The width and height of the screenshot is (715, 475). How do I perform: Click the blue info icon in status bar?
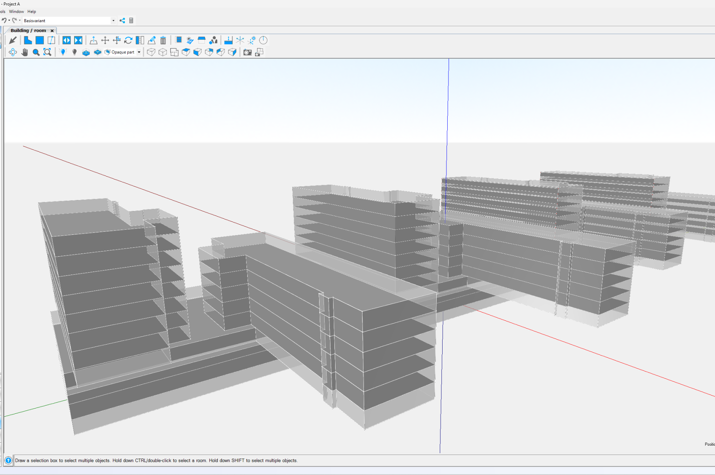[x=8, y=461]
